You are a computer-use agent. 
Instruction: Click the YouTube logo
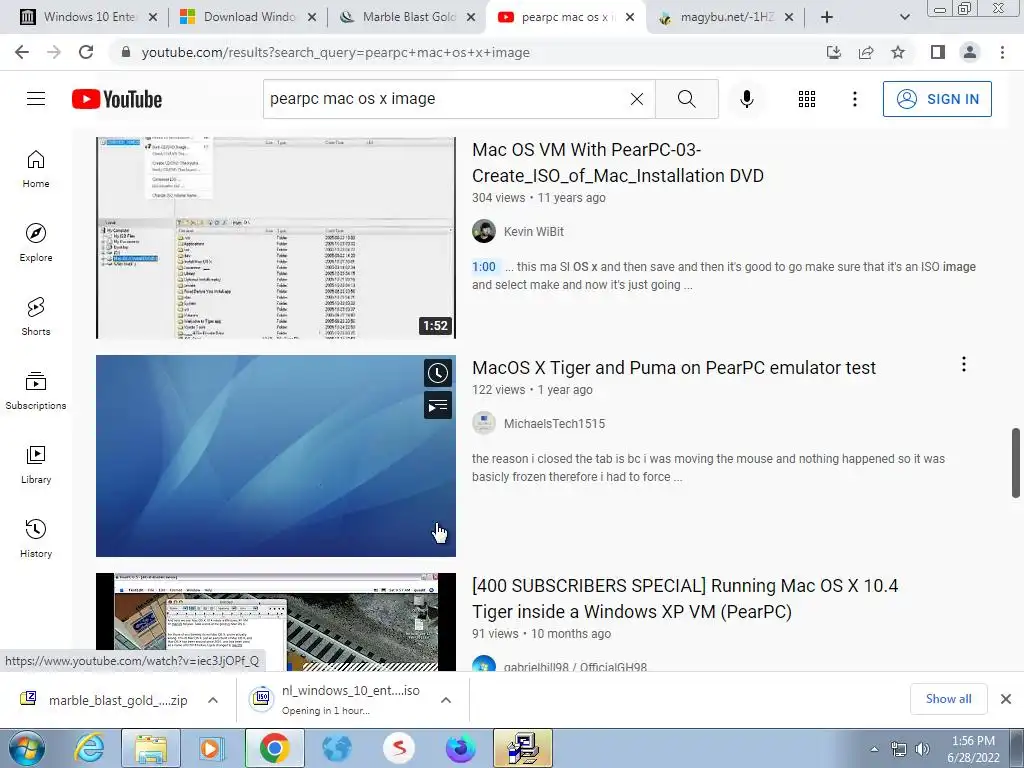point(117,99)
